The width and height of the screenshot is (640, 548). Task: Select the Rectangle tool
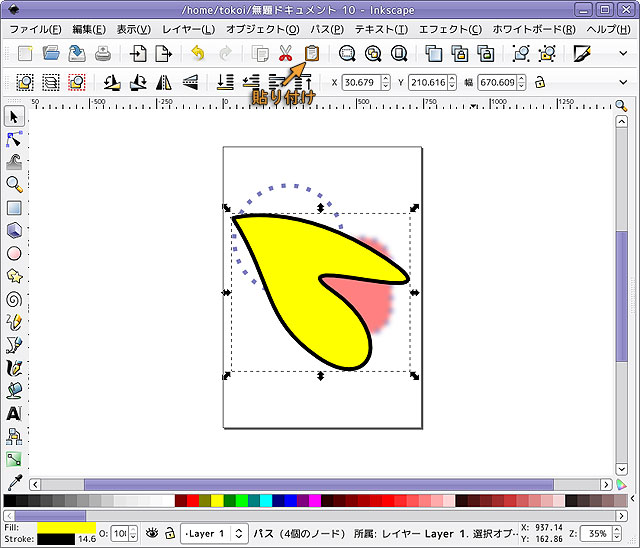[x=14, y=208]
